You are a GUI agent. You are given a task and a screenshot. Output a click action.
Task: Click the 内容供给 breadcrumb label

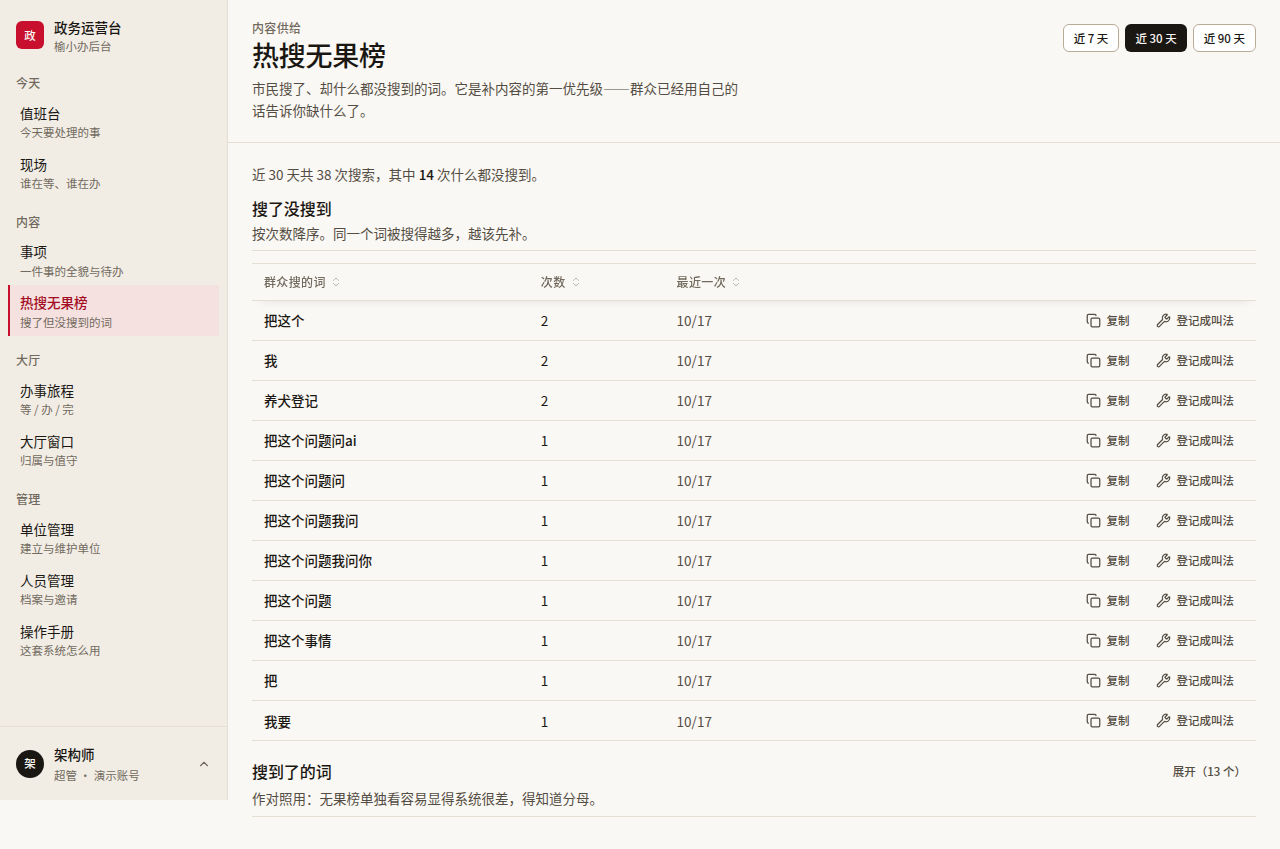276,28
